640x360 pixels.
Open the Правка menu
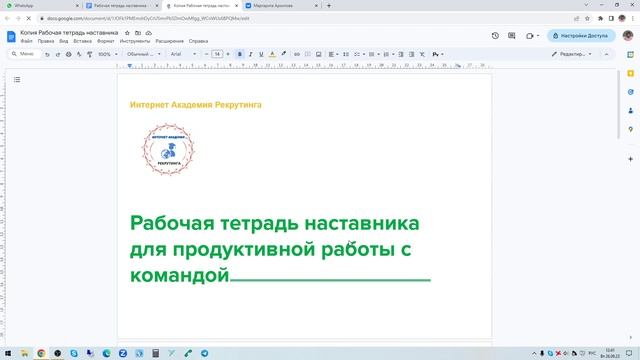[x=46, y=41]
